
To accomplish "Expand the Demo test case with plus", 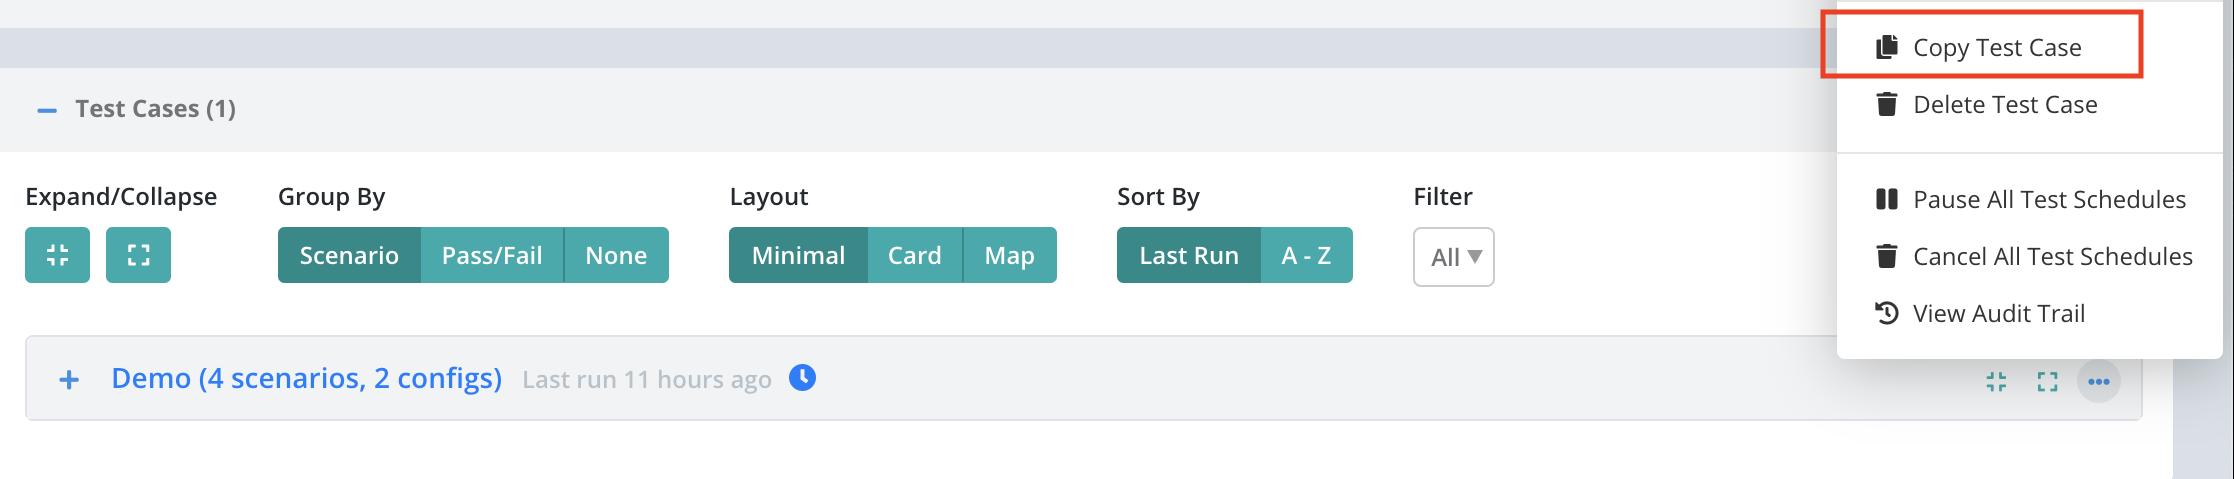I will pyautogui.click(x=69, y=379).
